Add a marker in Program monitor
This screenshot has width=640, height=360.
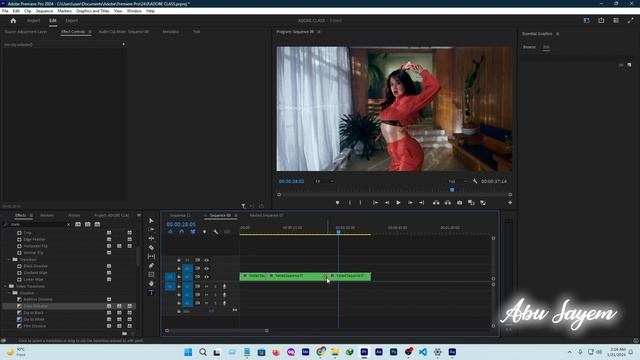tap(338, 202)
